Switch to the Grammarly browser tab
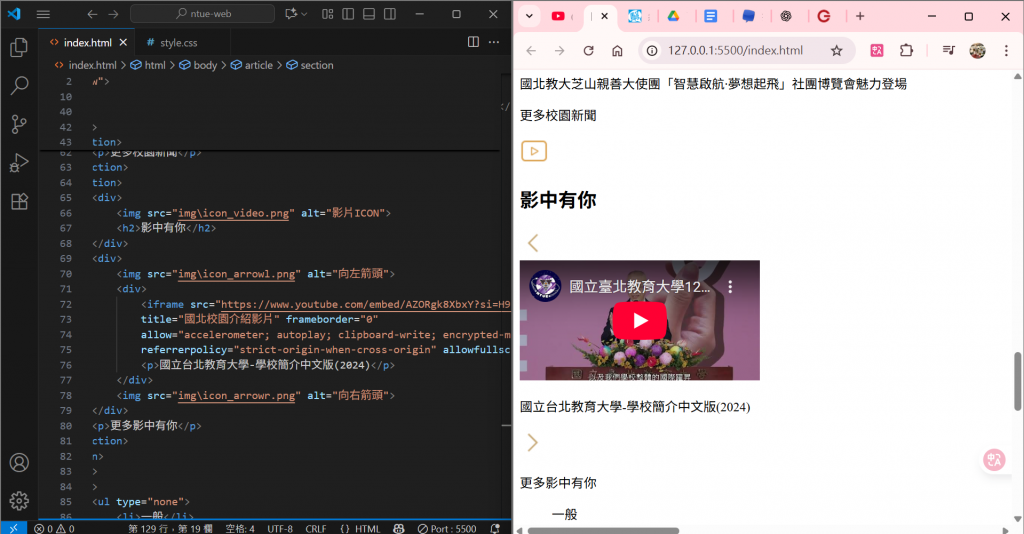Screen dimensions: 1024x534 coord(824,16)
